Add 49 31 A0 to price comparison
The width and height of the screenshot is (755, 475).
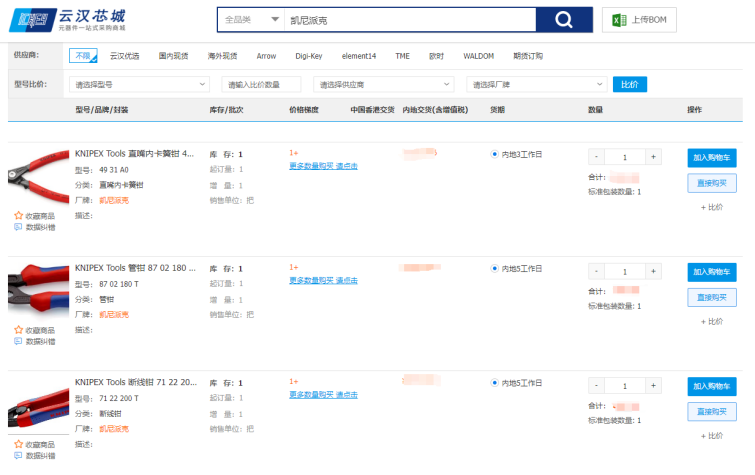712,207
